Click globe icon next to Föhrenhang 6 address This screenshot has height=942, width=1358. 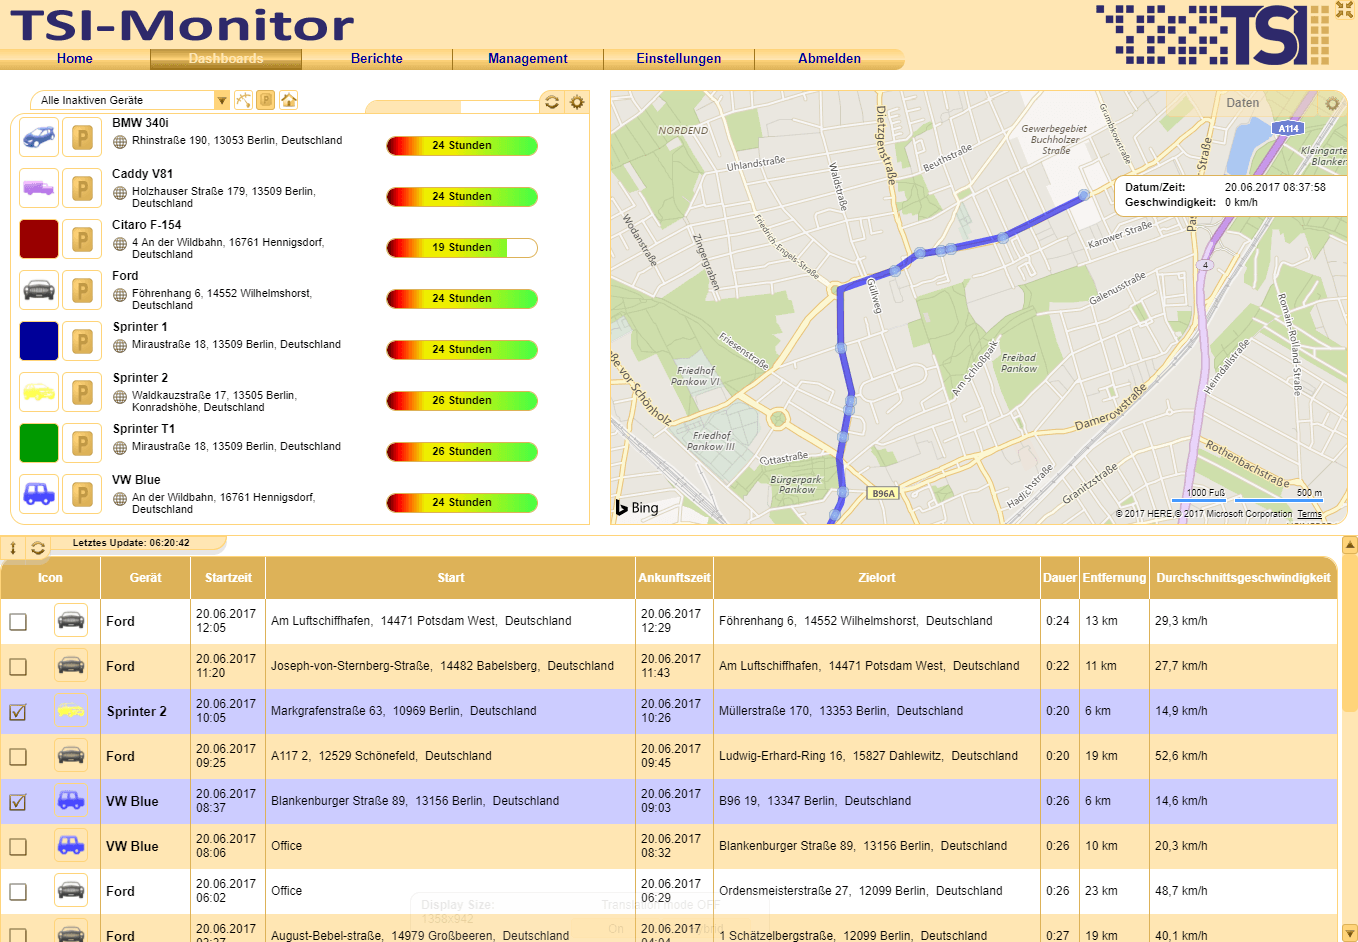click(x=120, y=295)
